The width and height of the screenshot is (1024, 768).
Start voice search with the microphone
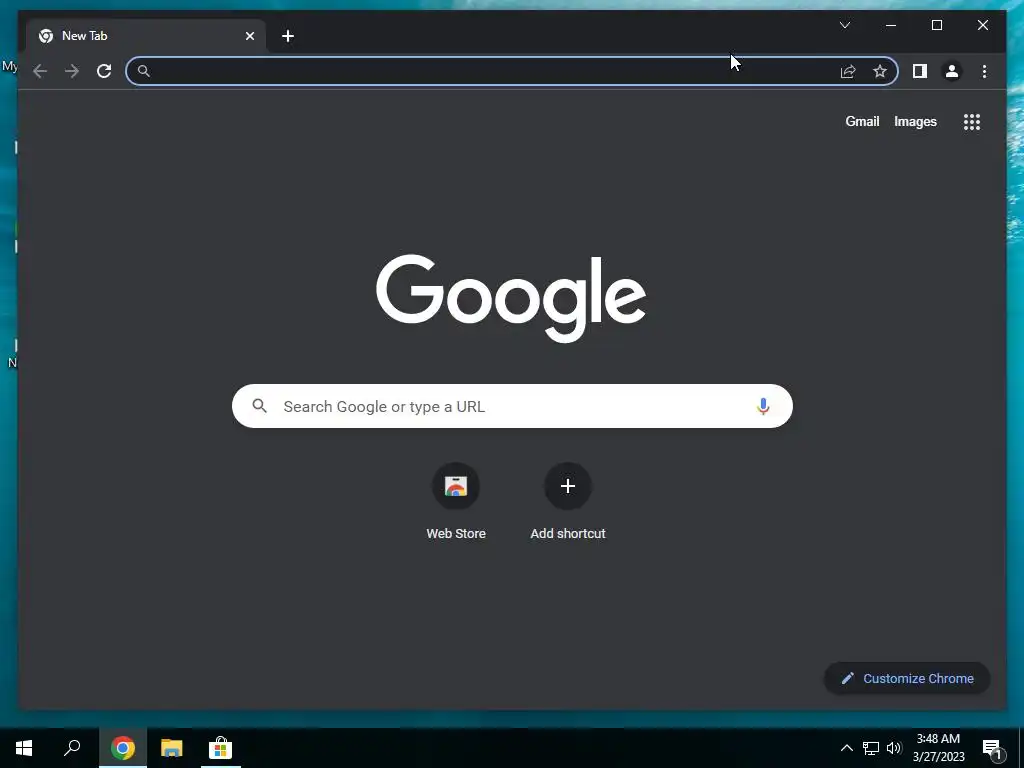tap(763, 406)
